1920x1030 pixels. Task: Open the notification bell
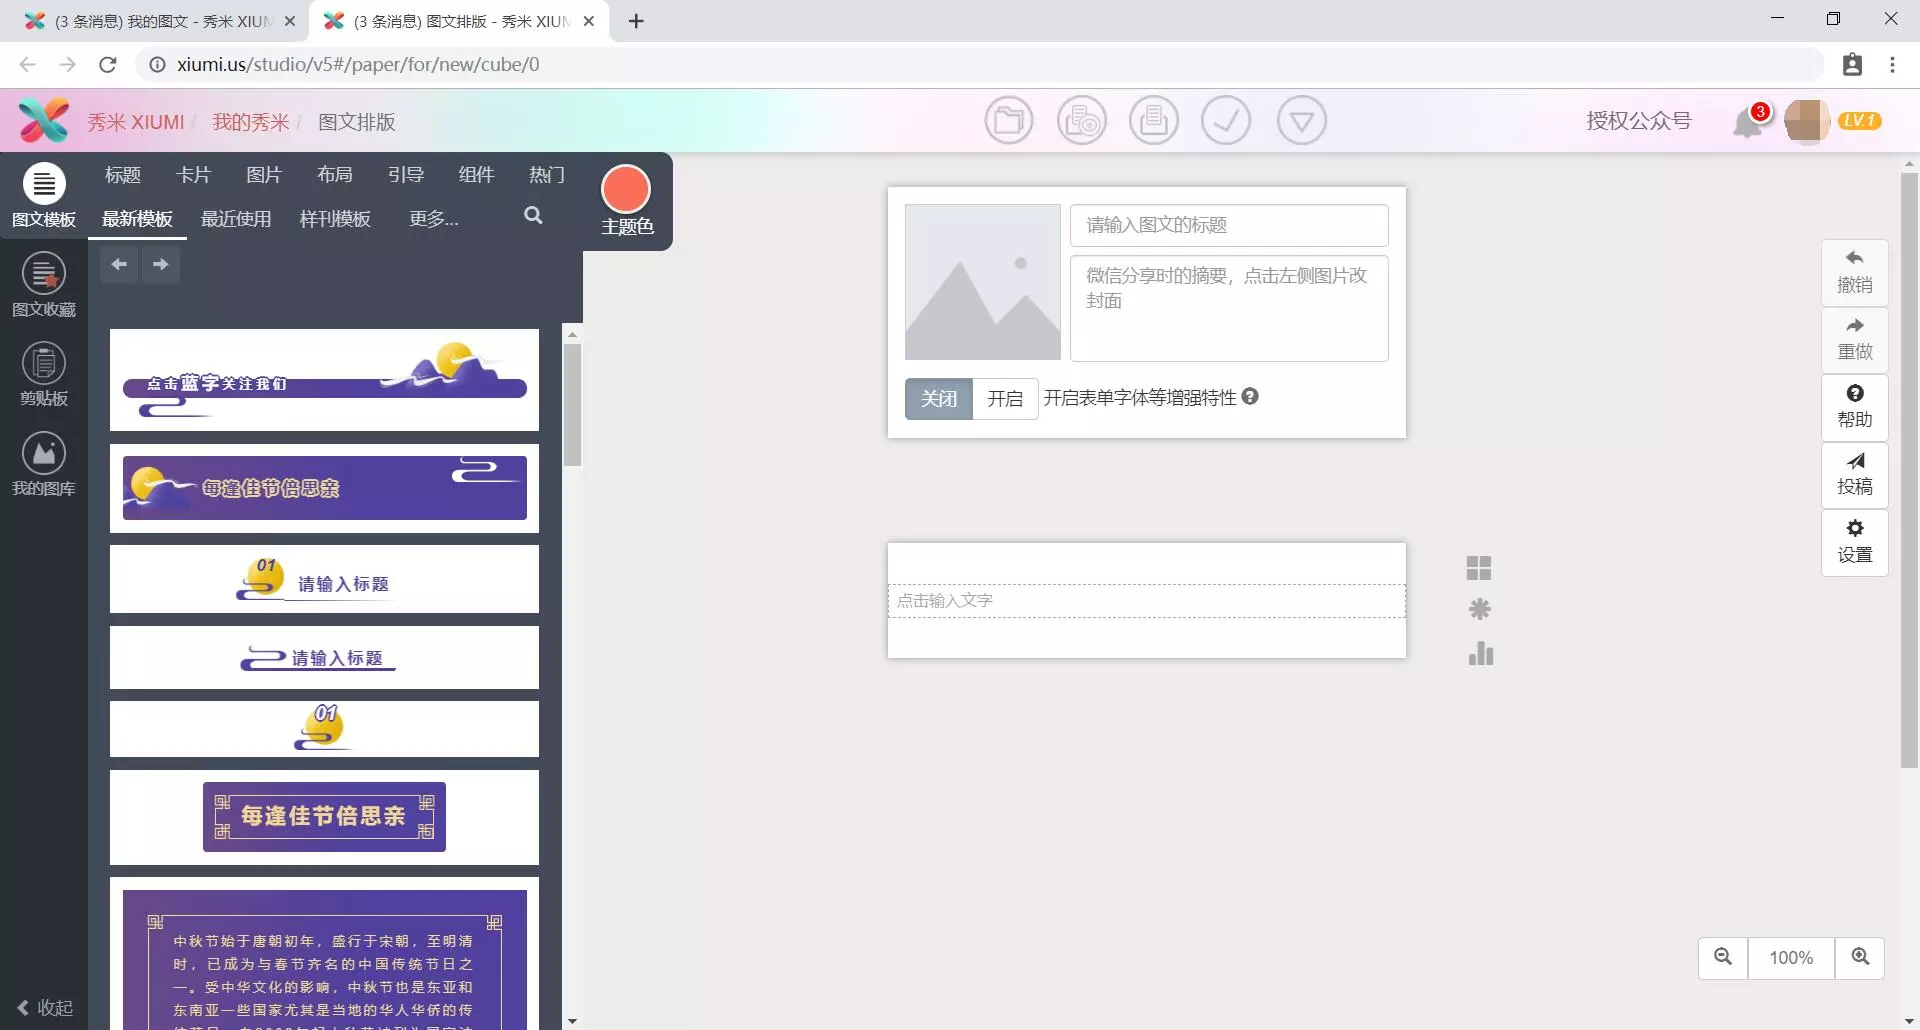(x=1748, y=122)
